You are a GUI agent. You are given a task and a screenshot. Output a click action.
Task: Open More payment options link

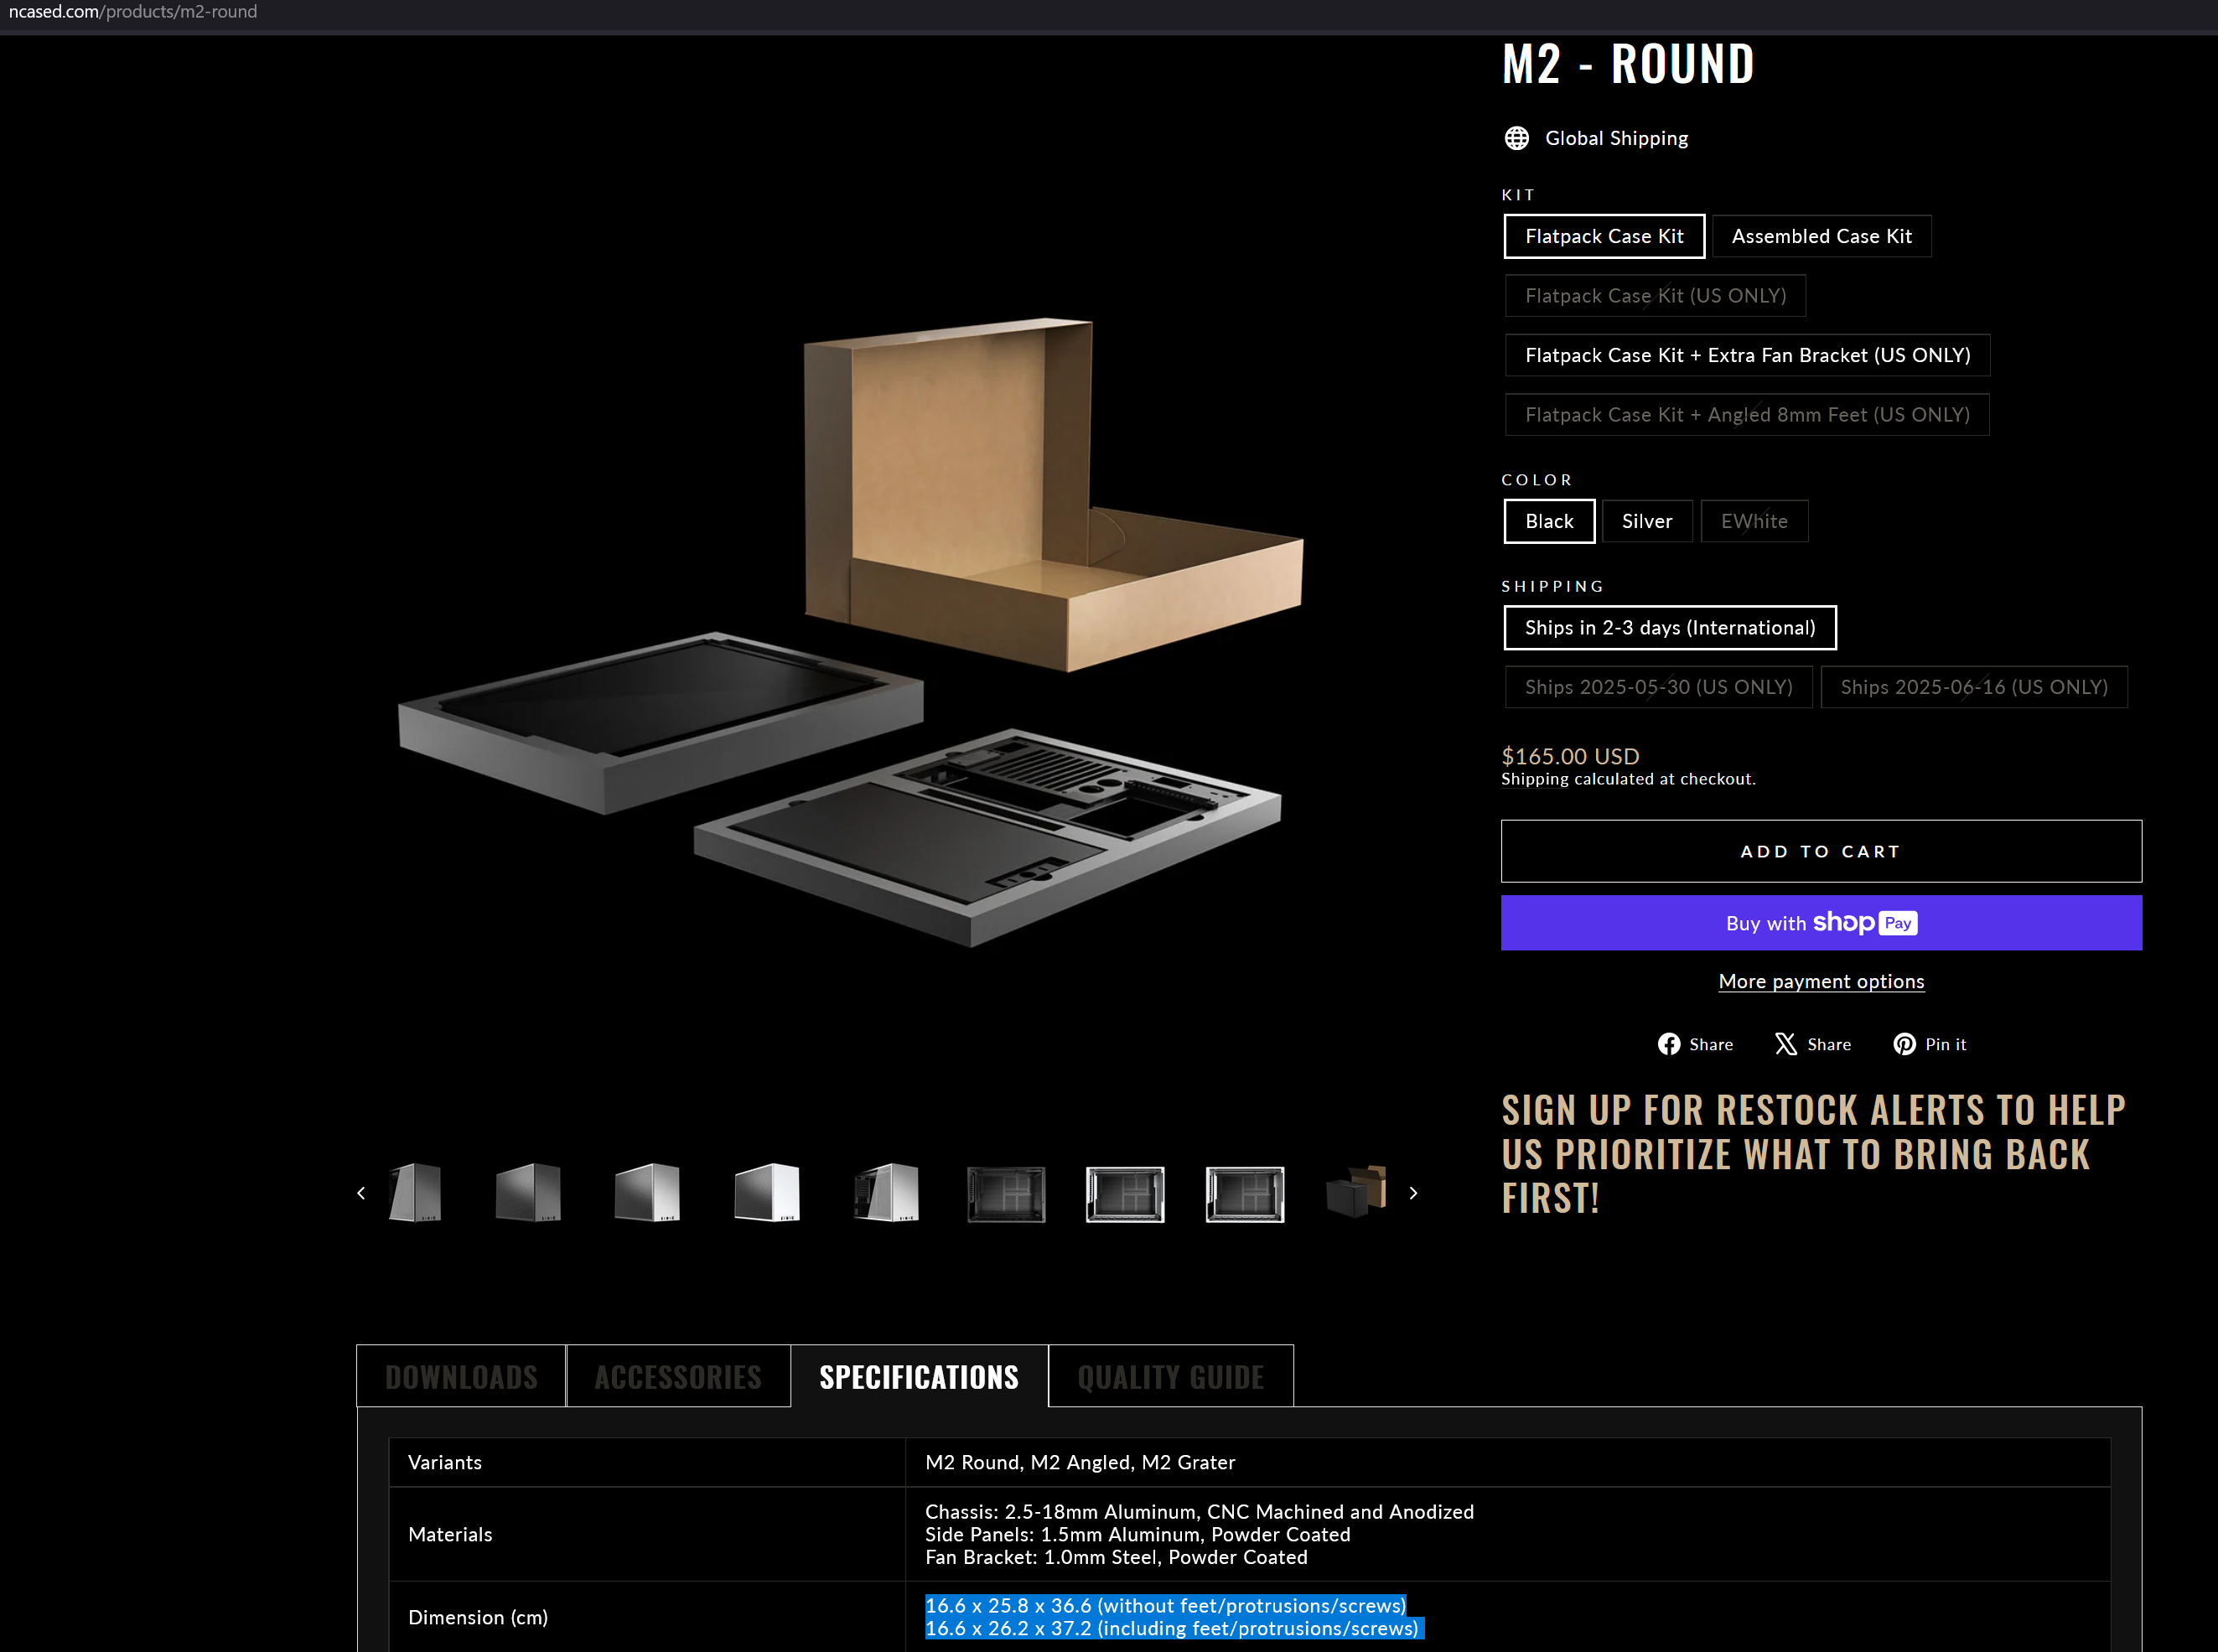click(1821, 982)
